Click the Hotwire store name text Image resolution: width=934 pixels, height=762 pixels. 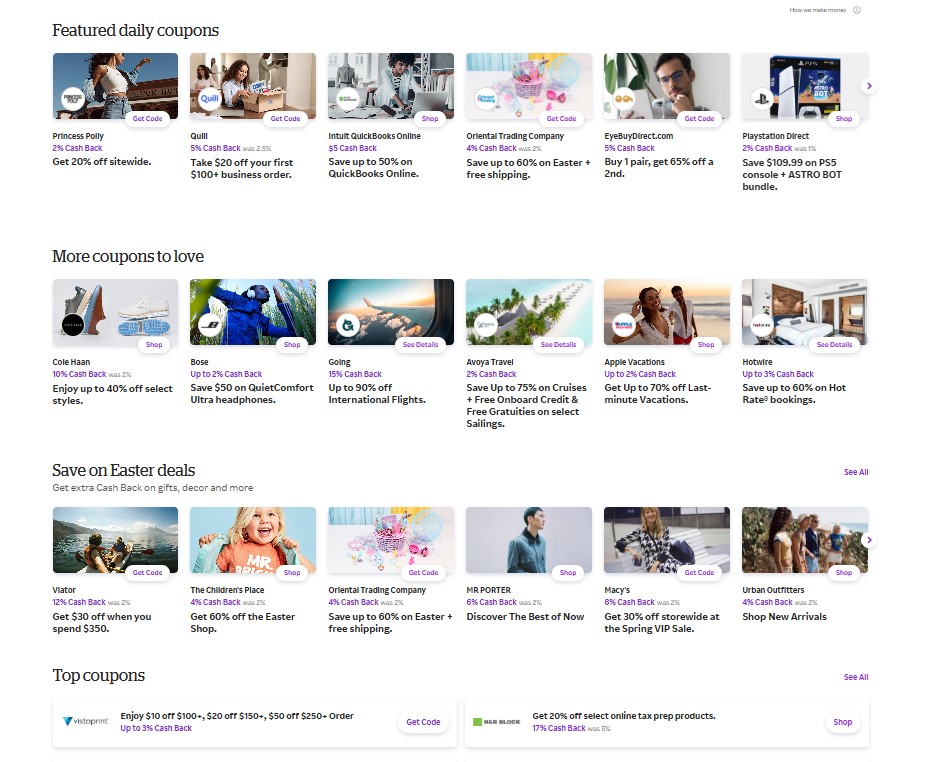[757, 362]
